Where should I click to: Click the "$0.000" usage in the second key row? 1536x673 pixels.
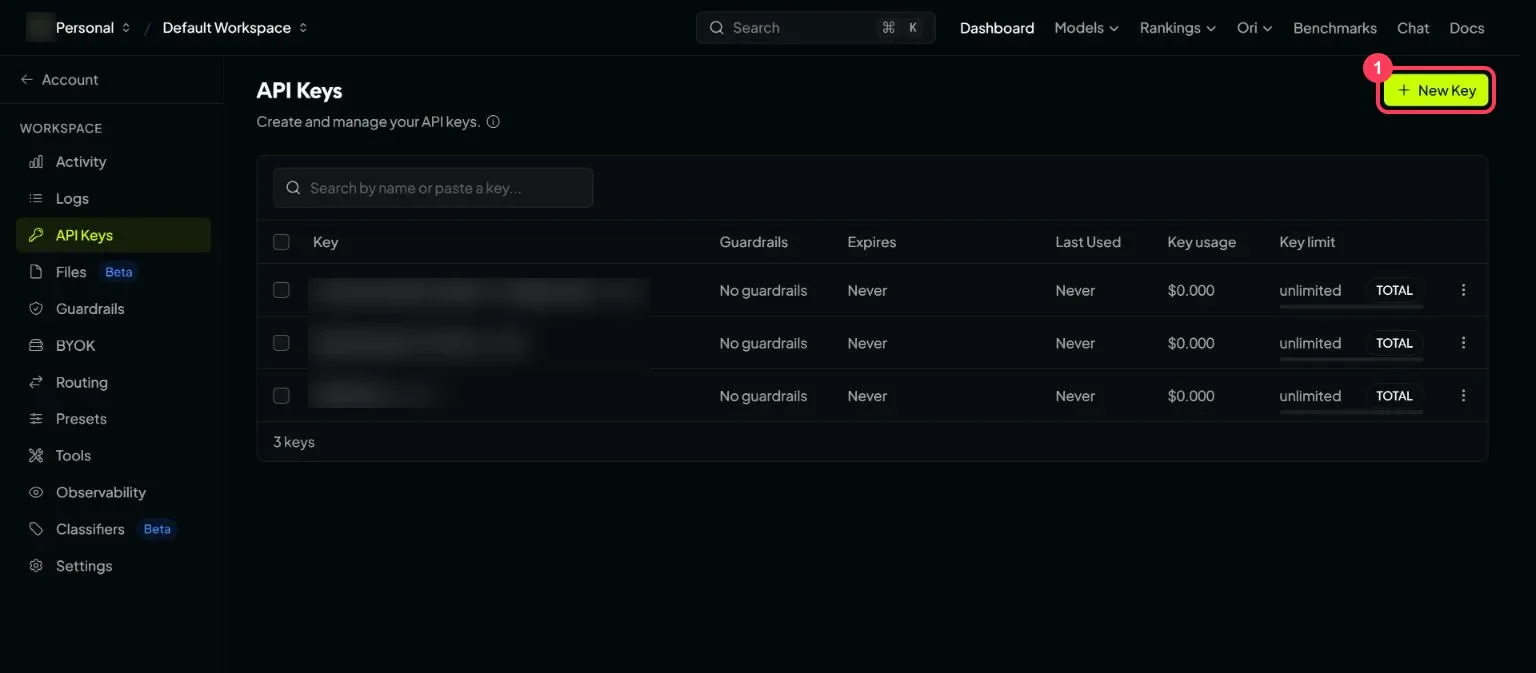click(x=1191, y=343)
